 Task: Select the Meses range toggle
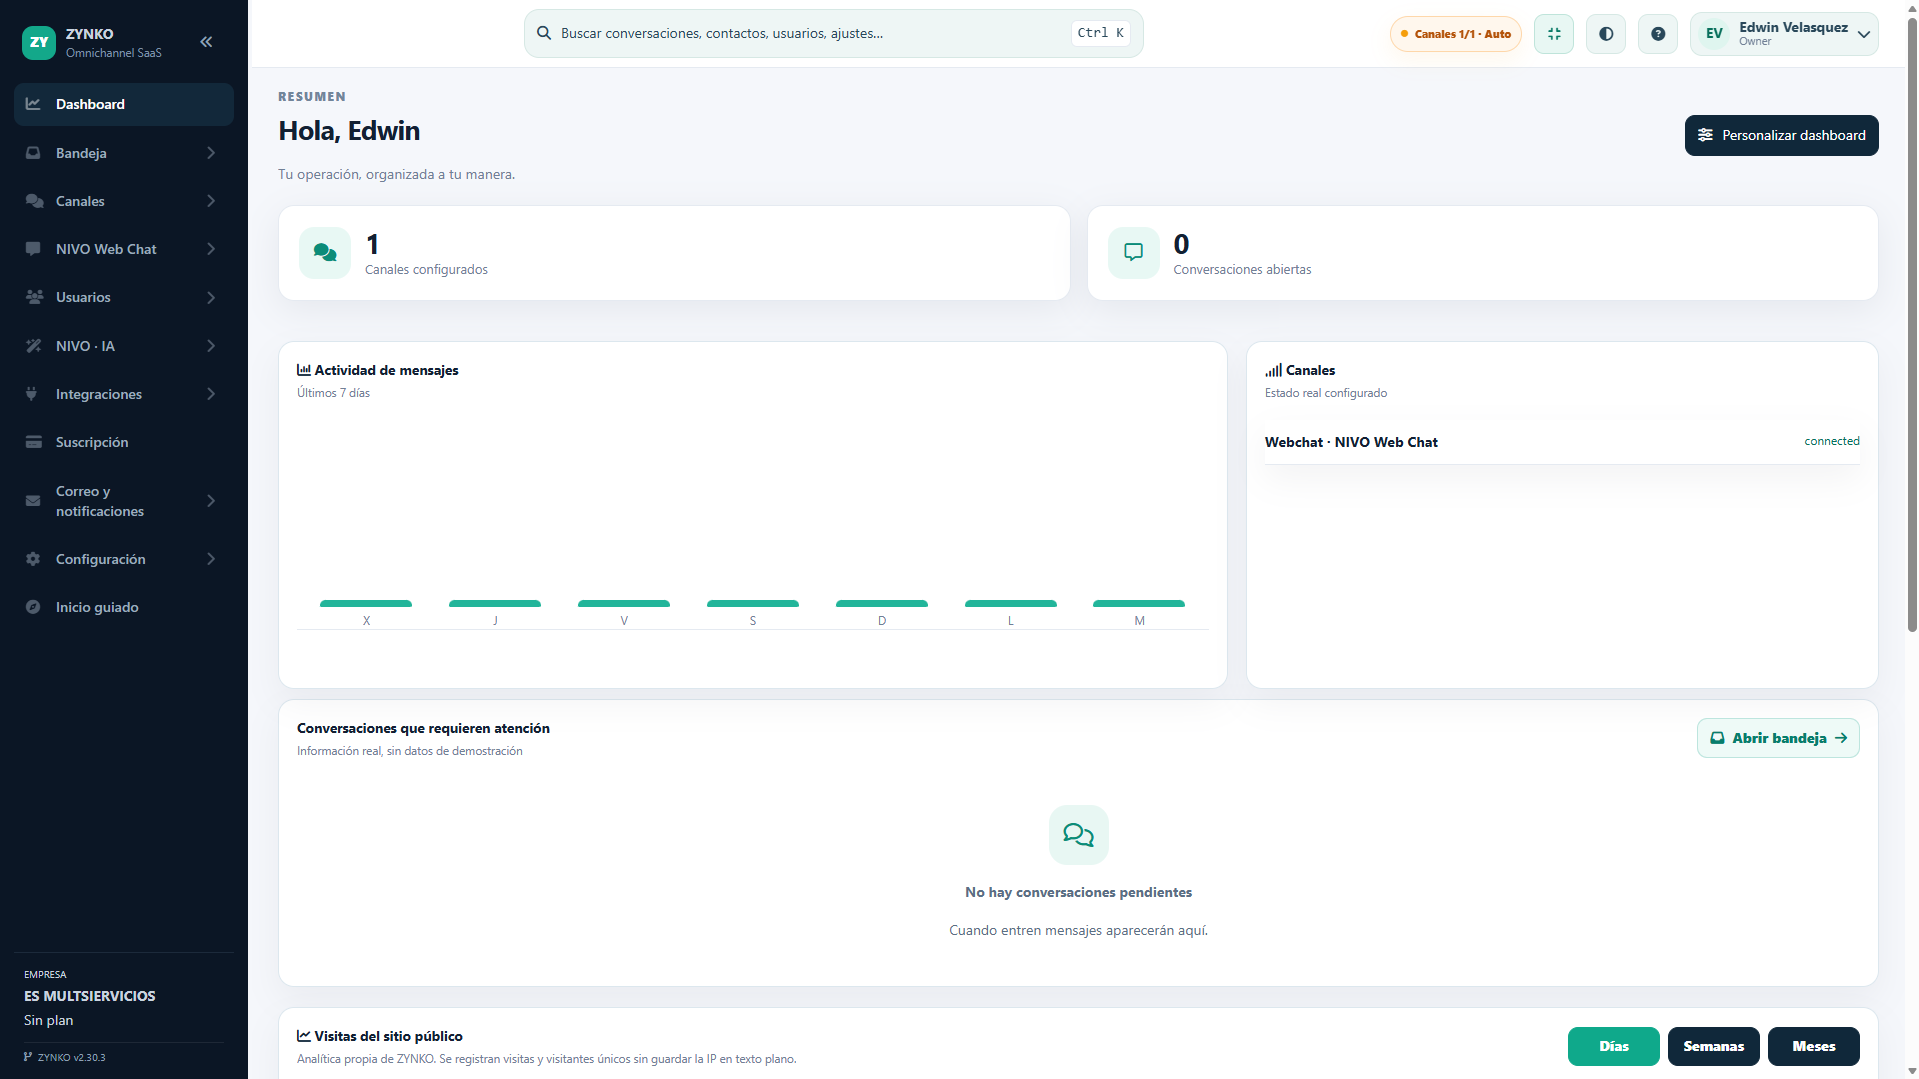click(x=1813, y=1046)
